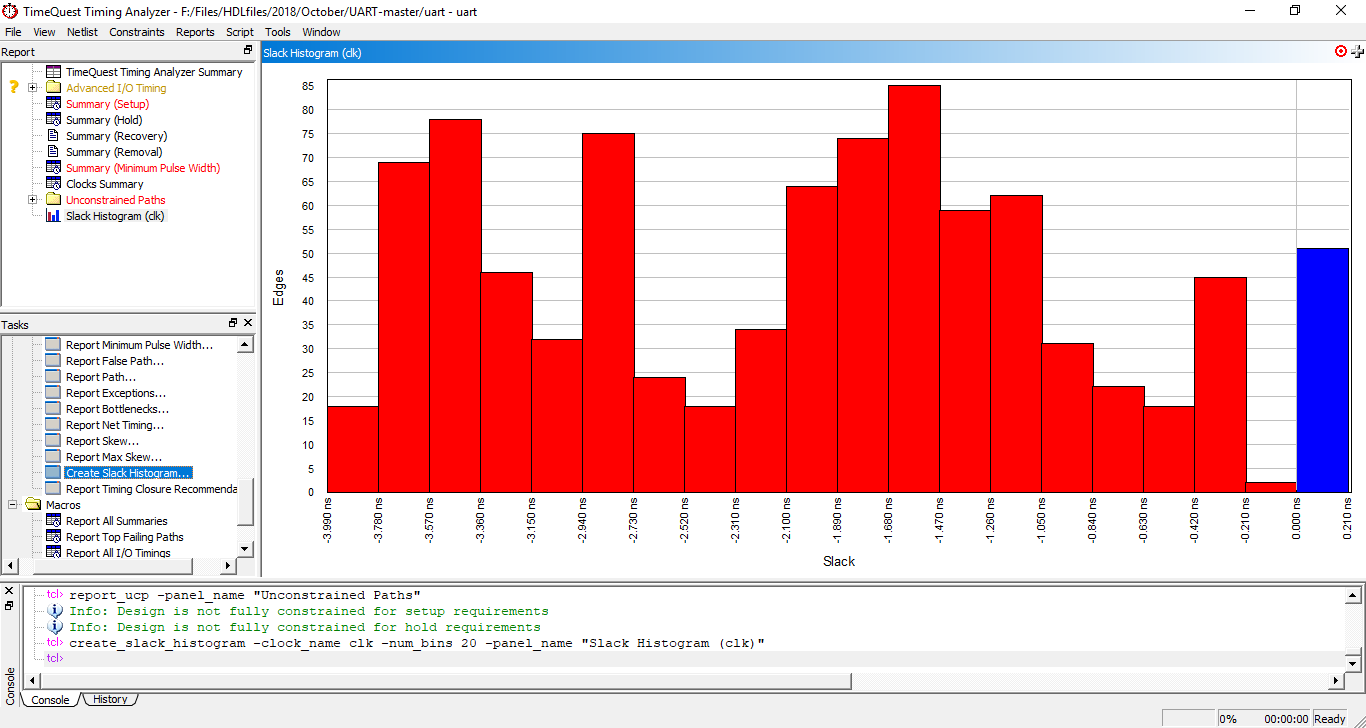Float the Report panel with its undock icon

click(x=248, y=50)
